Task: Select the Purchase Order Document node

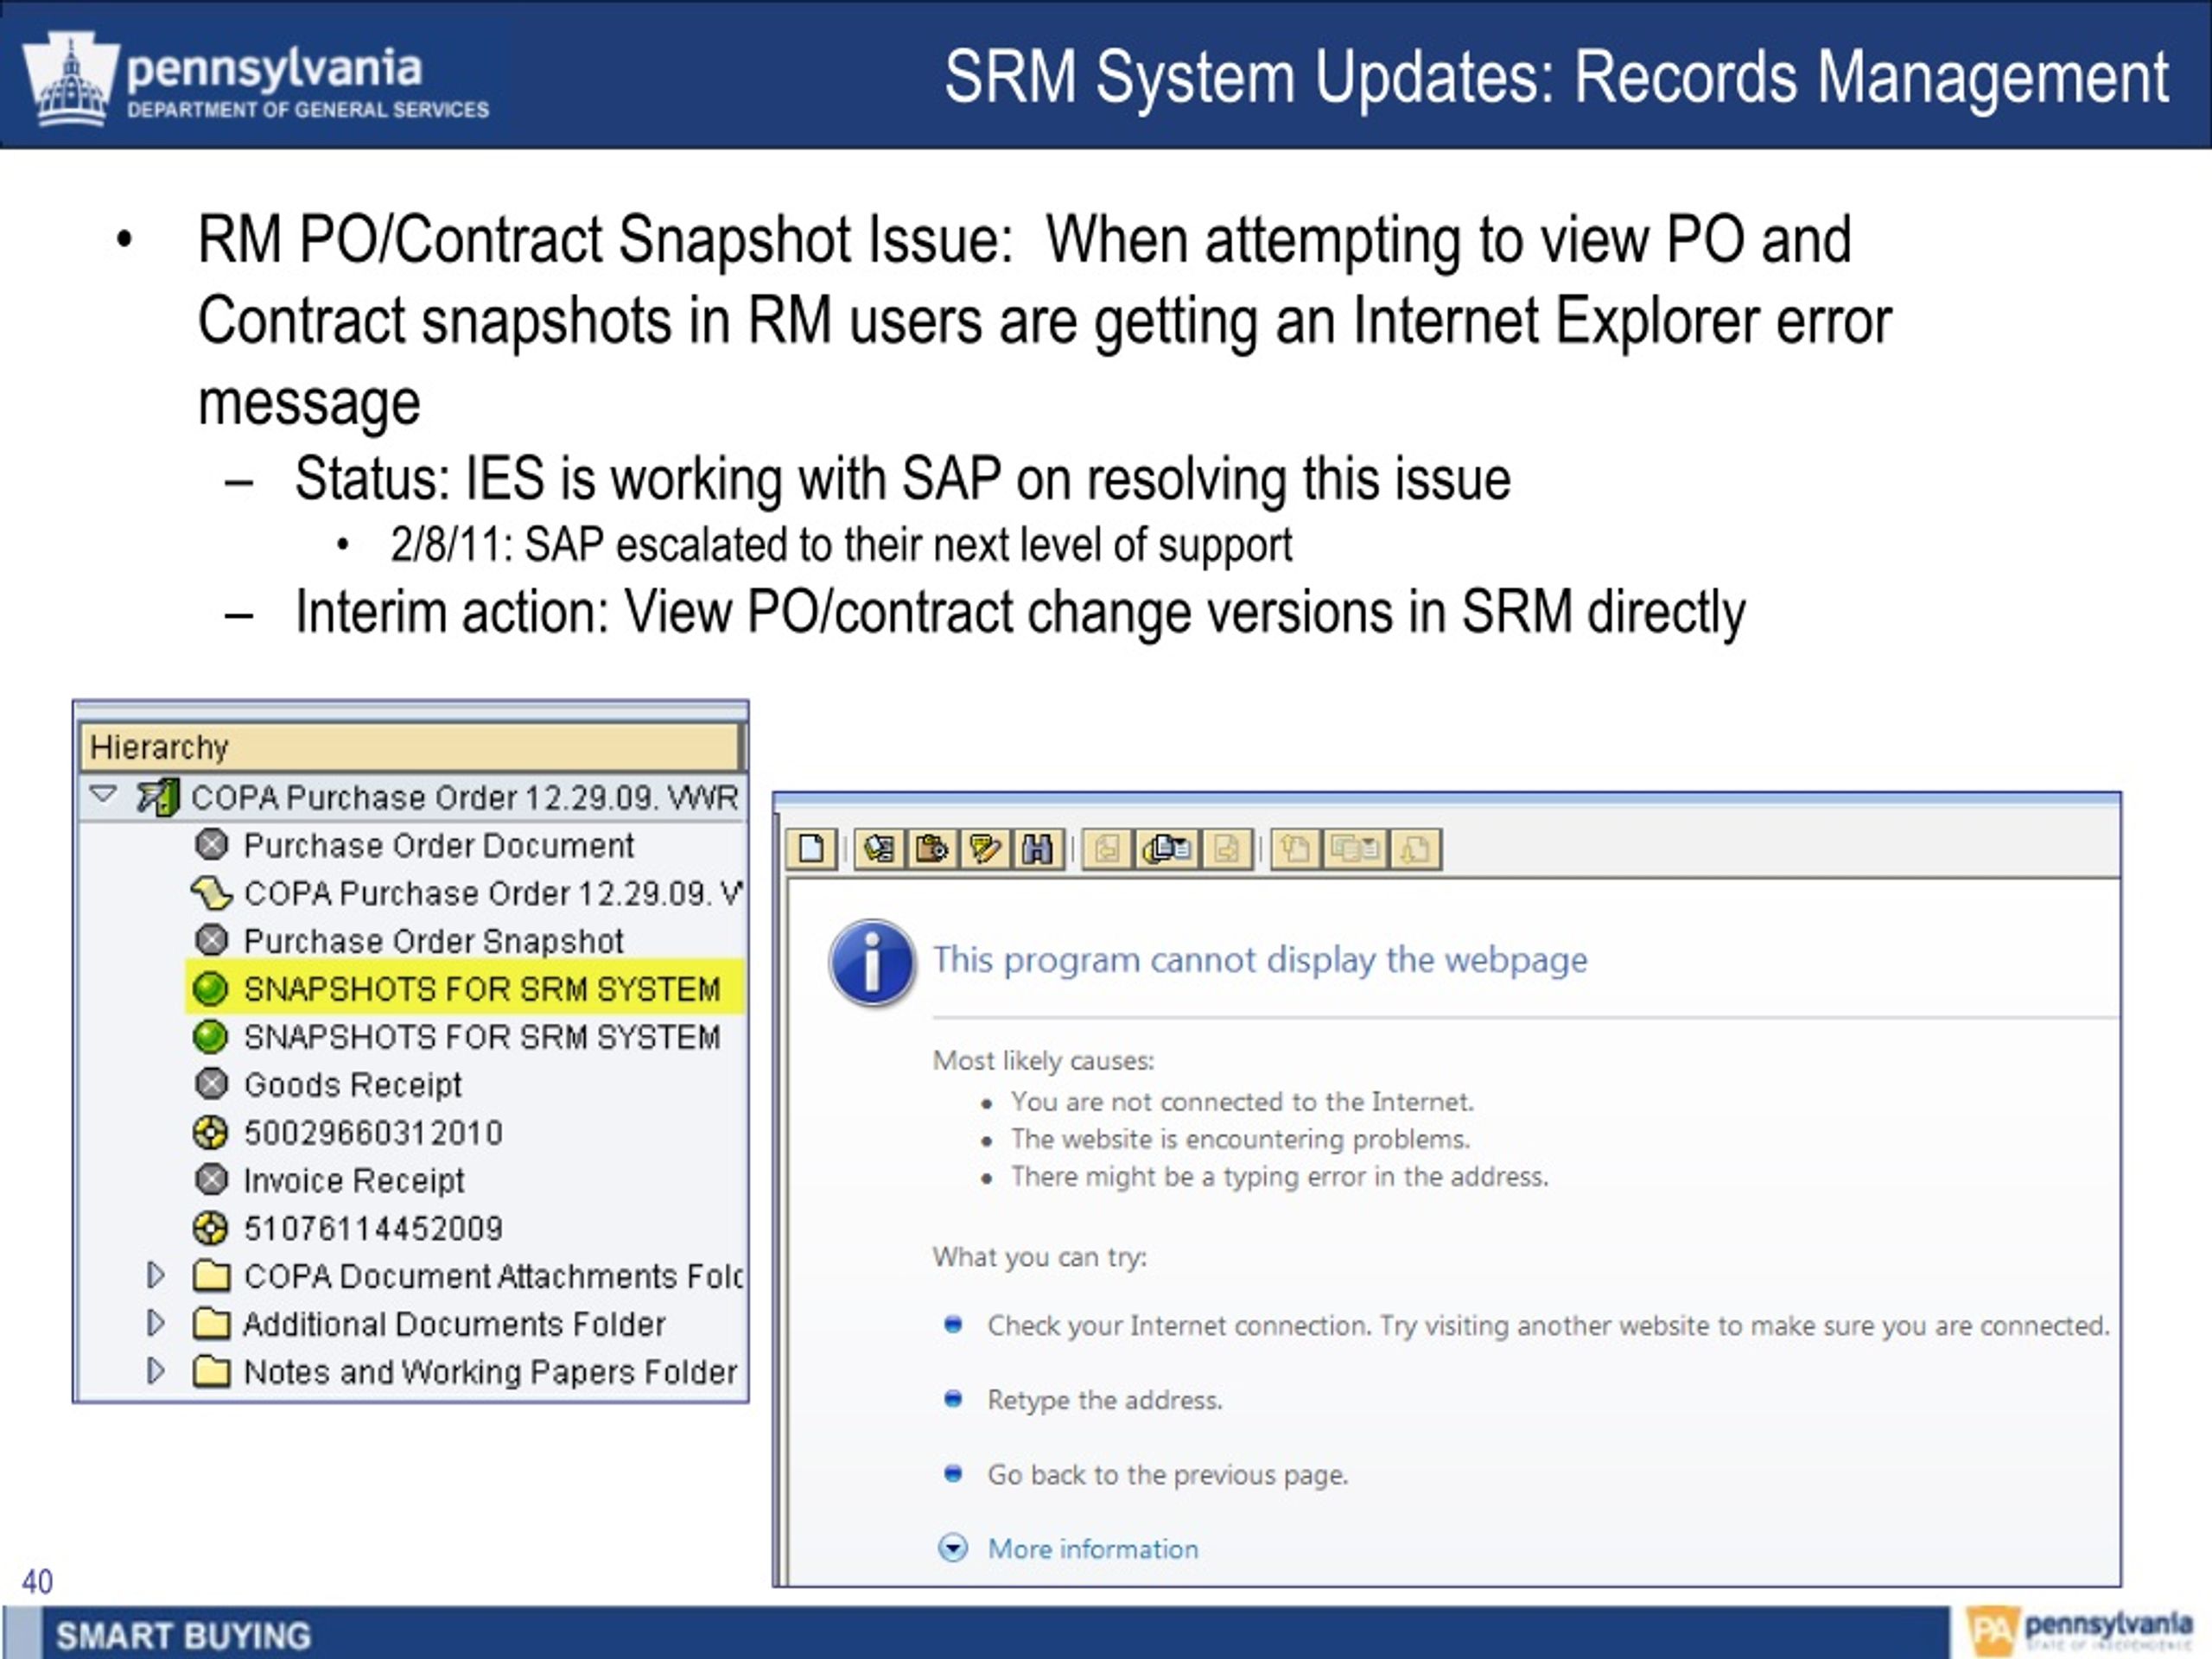Action: click(438, 846)
